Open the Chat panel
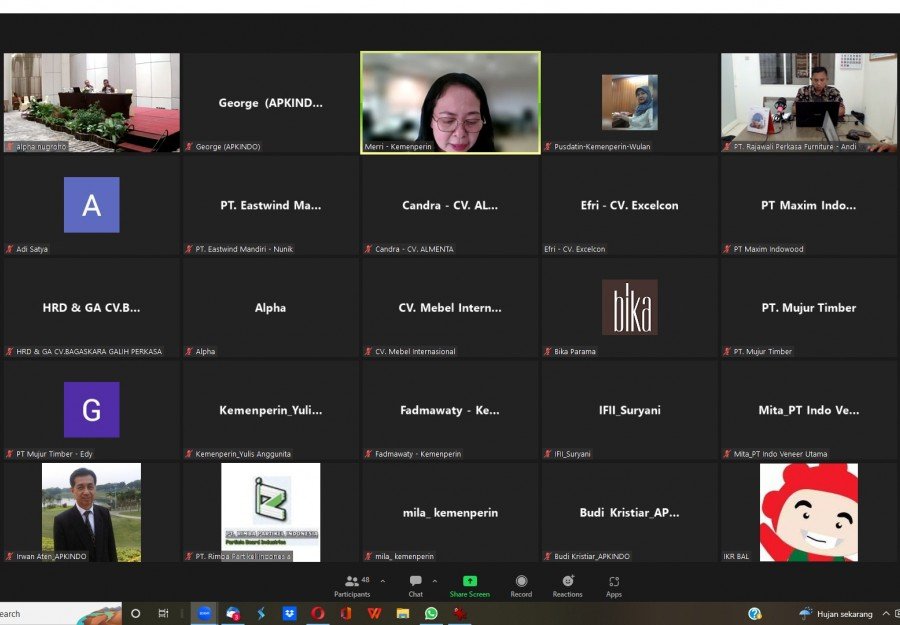The width and height of the screenshot is (900, 625). [416, 586]
